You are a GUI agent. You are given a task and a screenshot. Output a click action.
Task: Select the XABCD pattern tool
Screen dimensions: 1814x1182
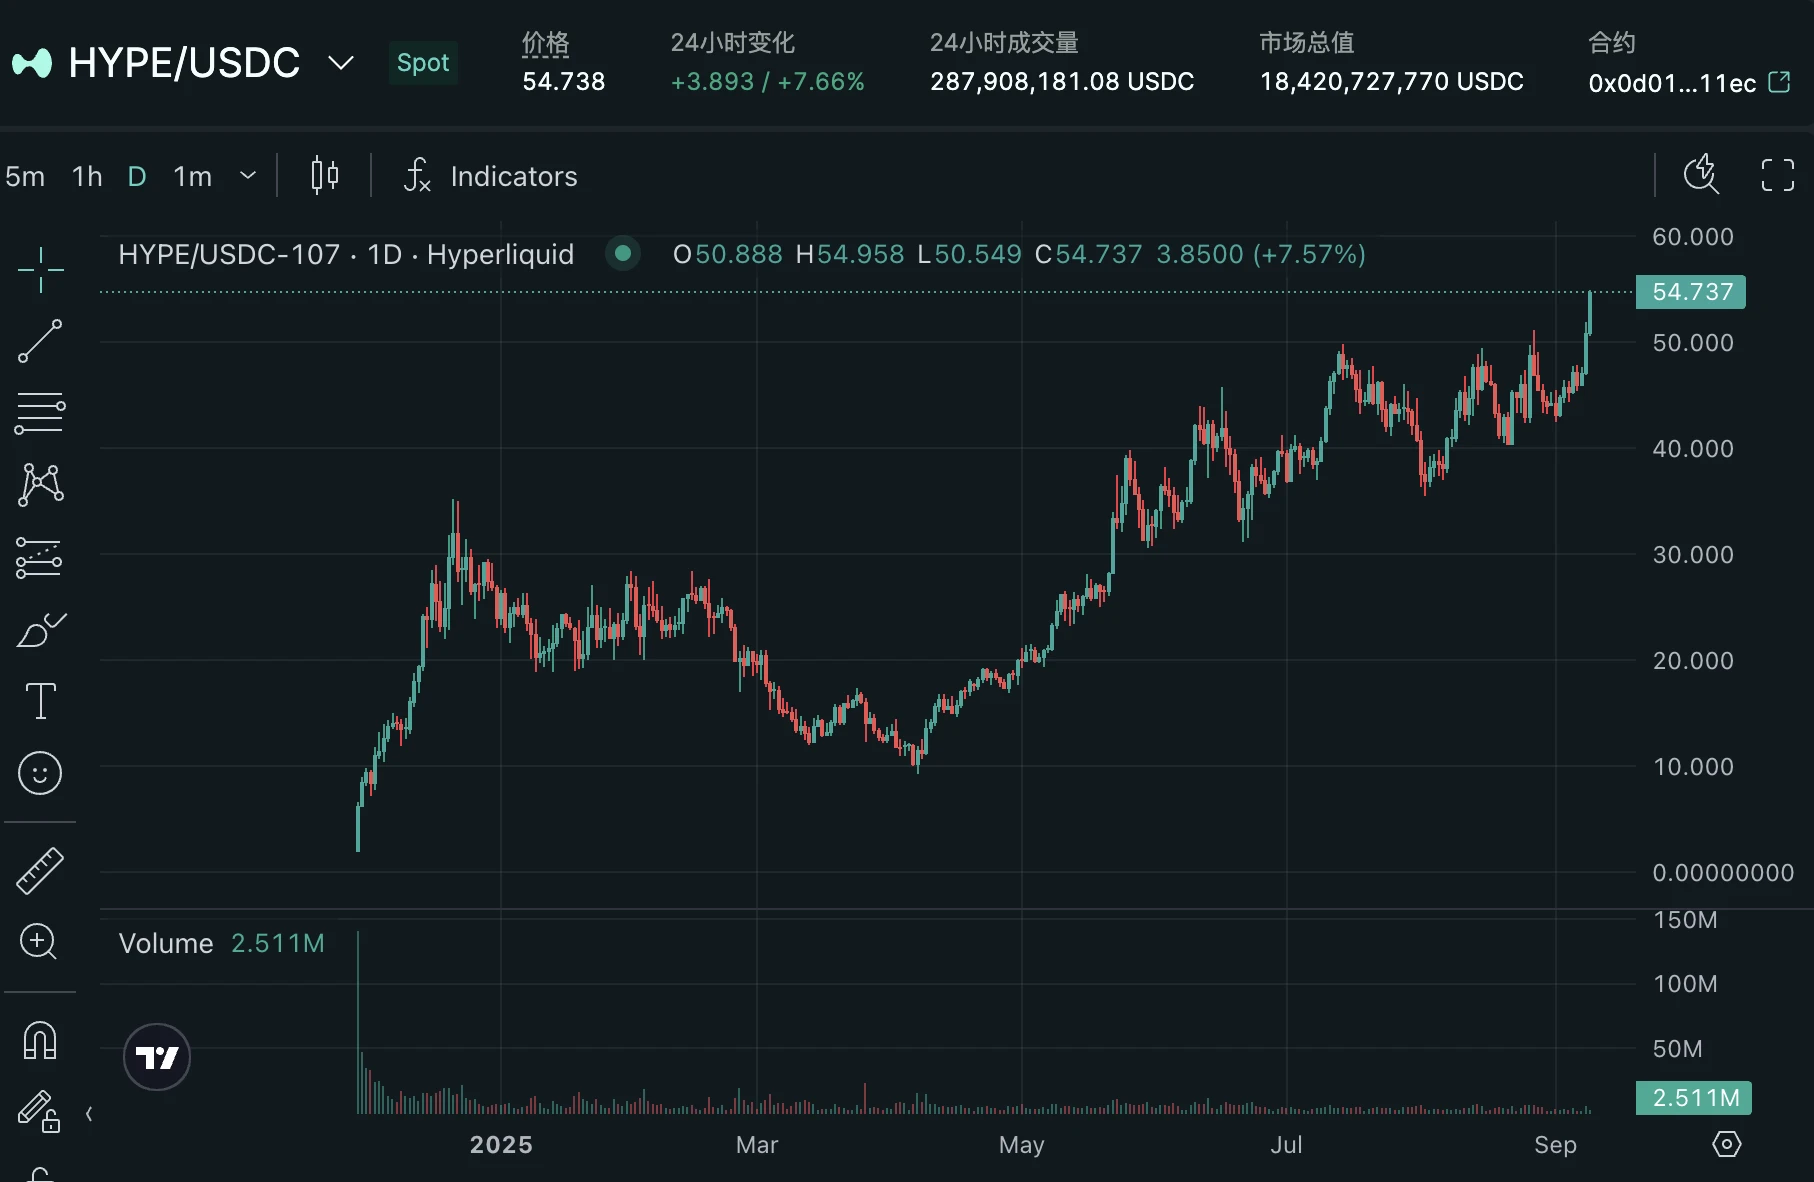40,485
